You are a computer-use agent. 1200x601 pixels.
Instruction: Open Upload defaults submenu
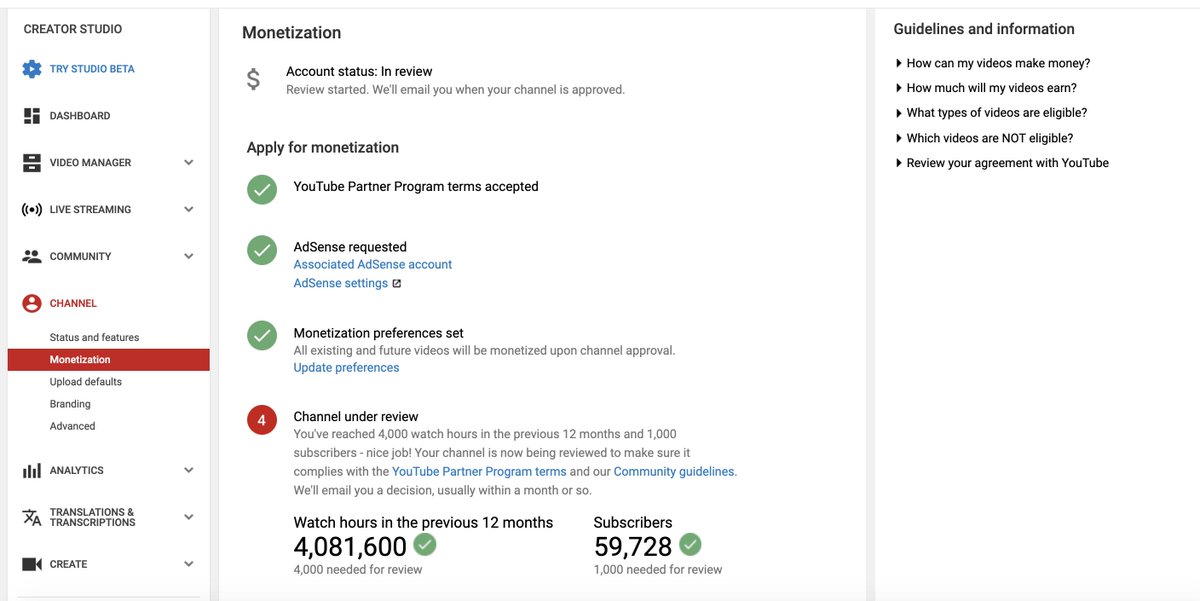pos(86,382)
